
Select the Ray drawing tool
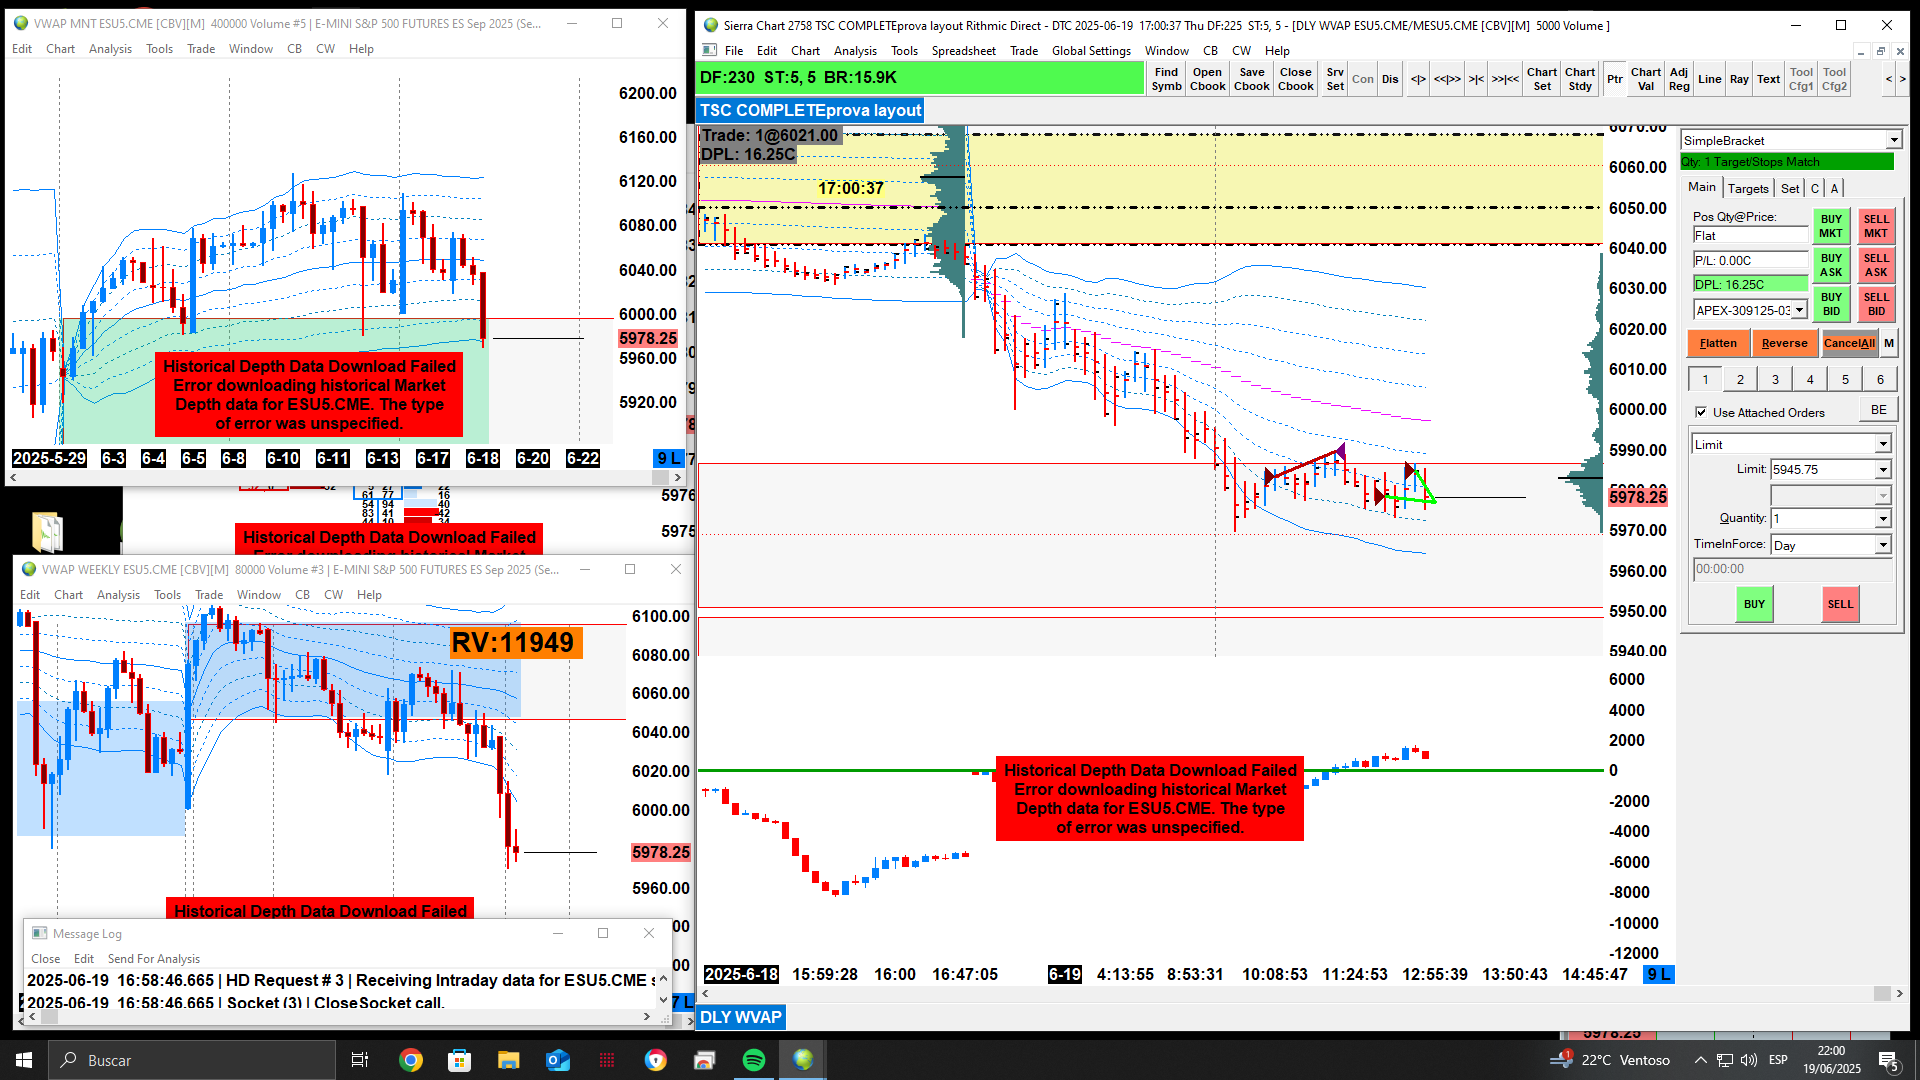[1739, 79]
